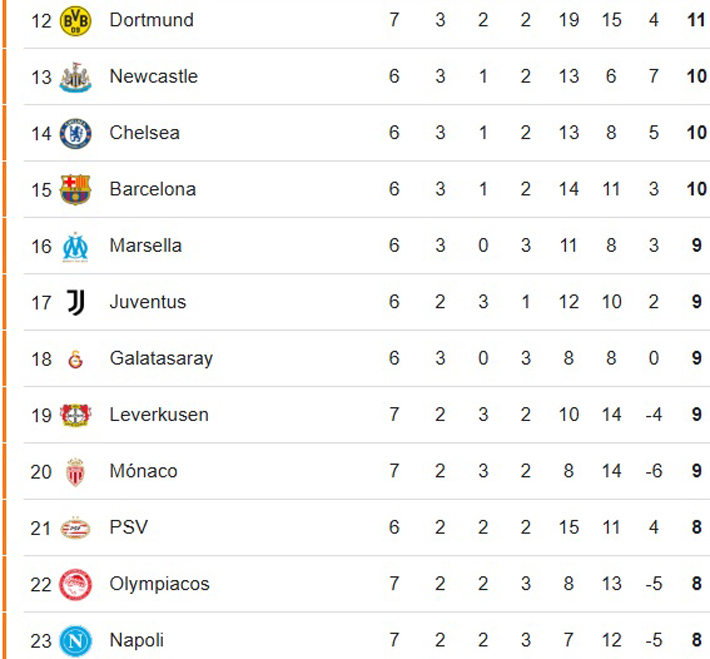Click the Barcelona club crest
This screenshot has width=710, height=659.
point(75,189)
